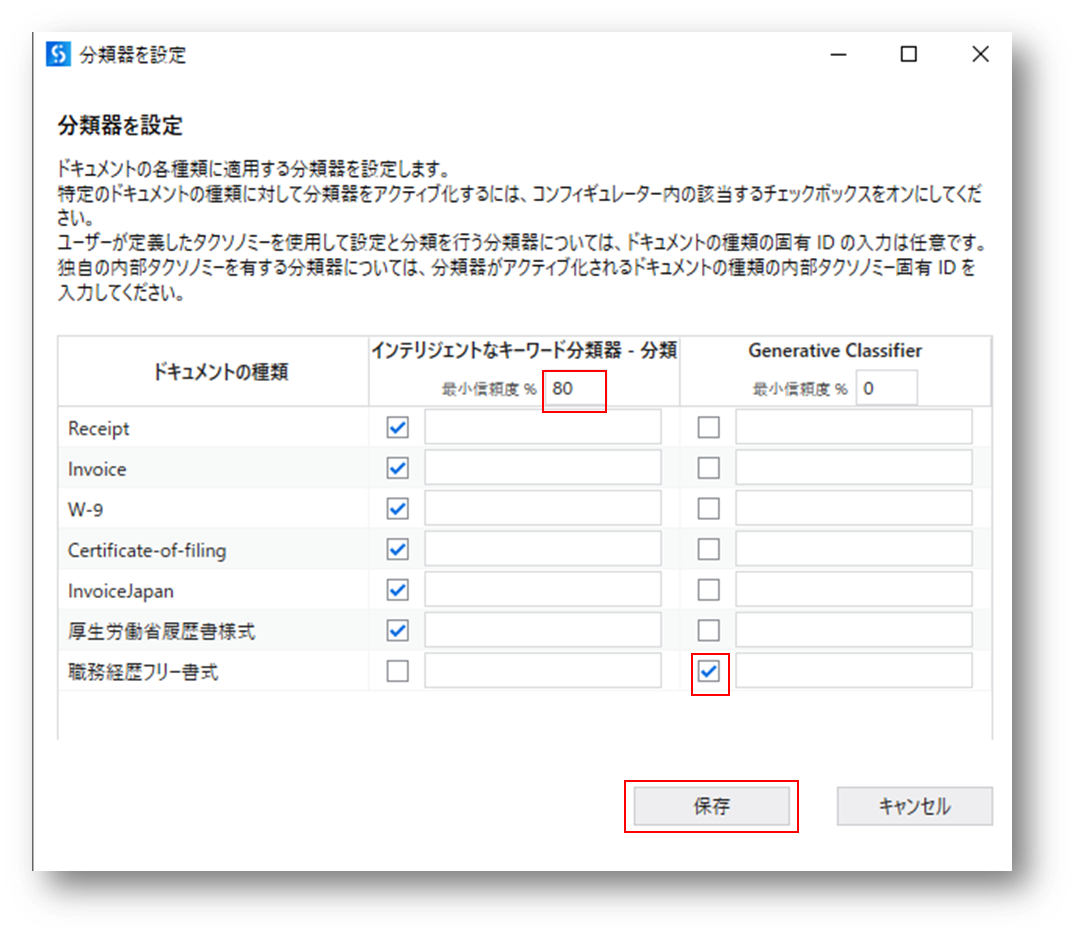Select the 職務経歴フリー書式 row label
Viewport: 1077px width, 936px height.
tap(143, 672)
